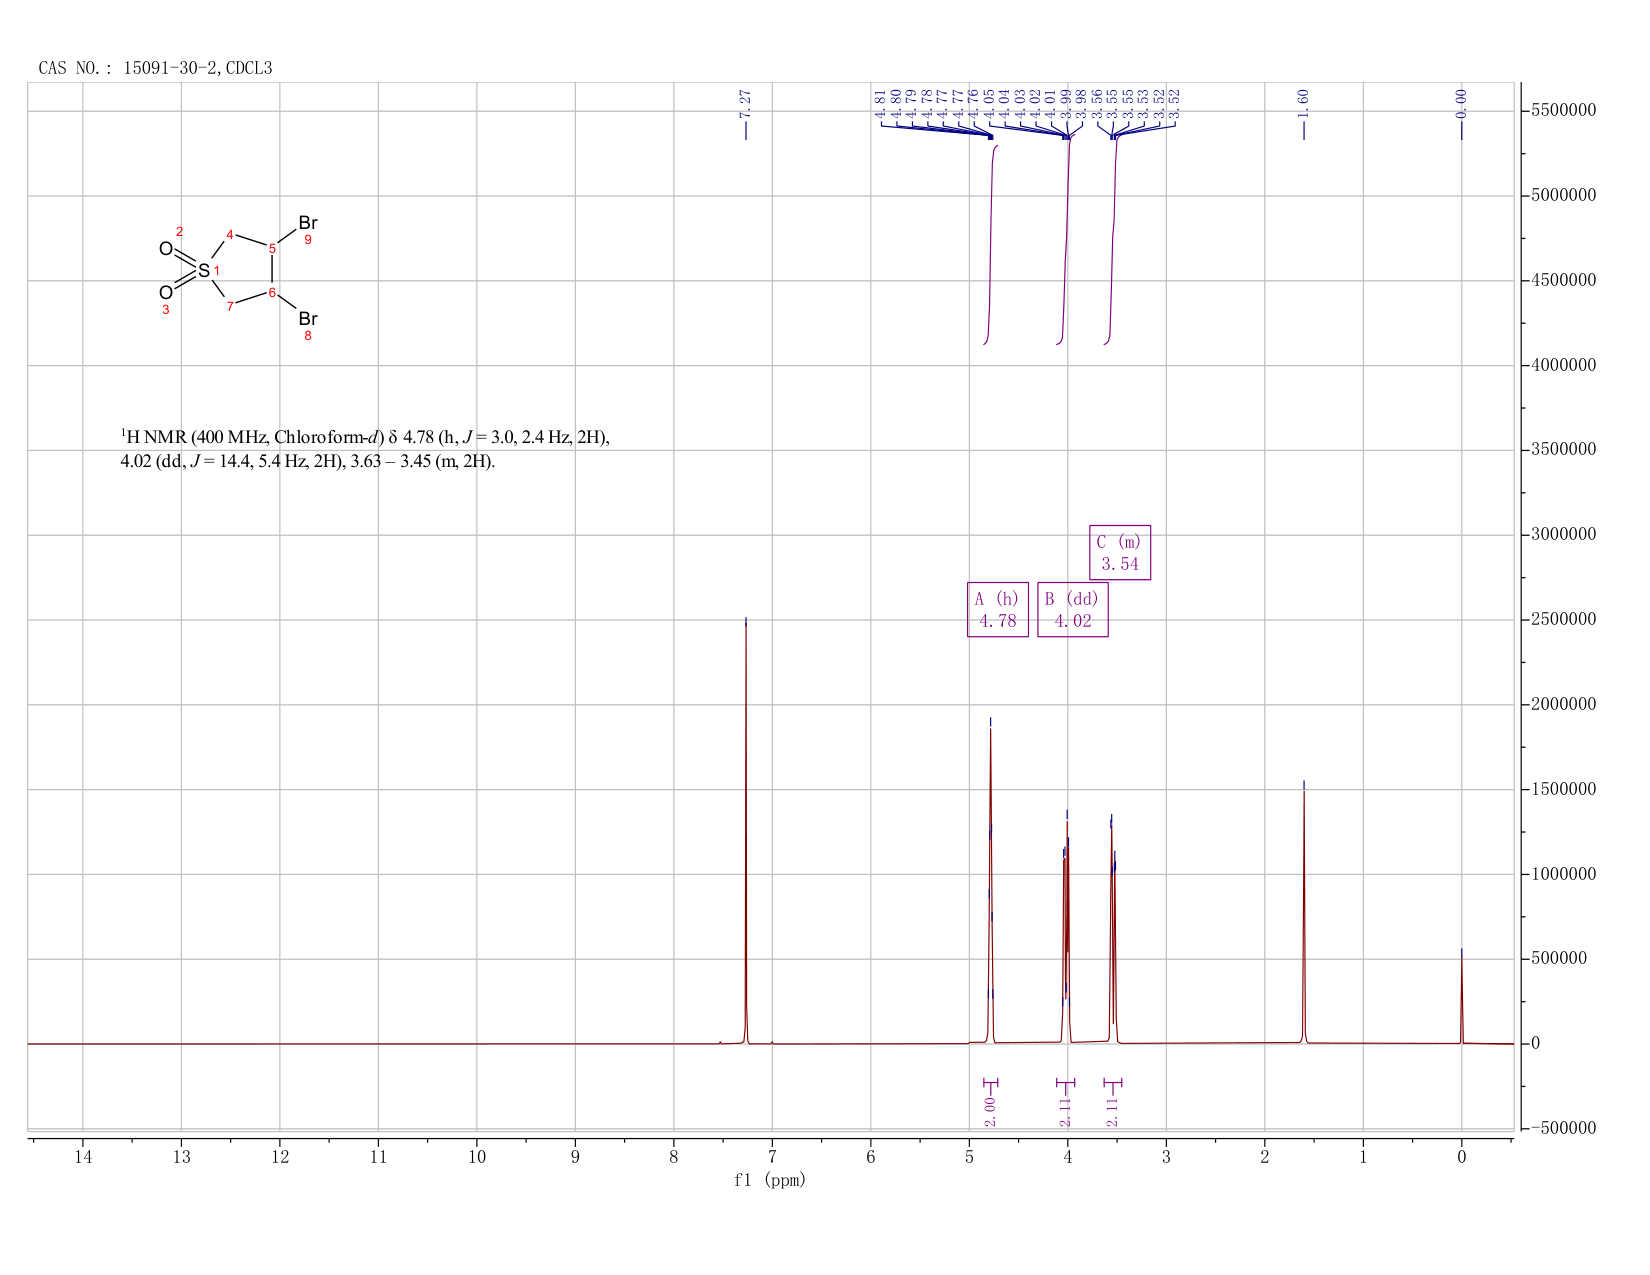This screenshot has height=1275, width=1650.
Task: Click integral value 2.11 under 4.02 peak
Action: coord(1065,1111)
